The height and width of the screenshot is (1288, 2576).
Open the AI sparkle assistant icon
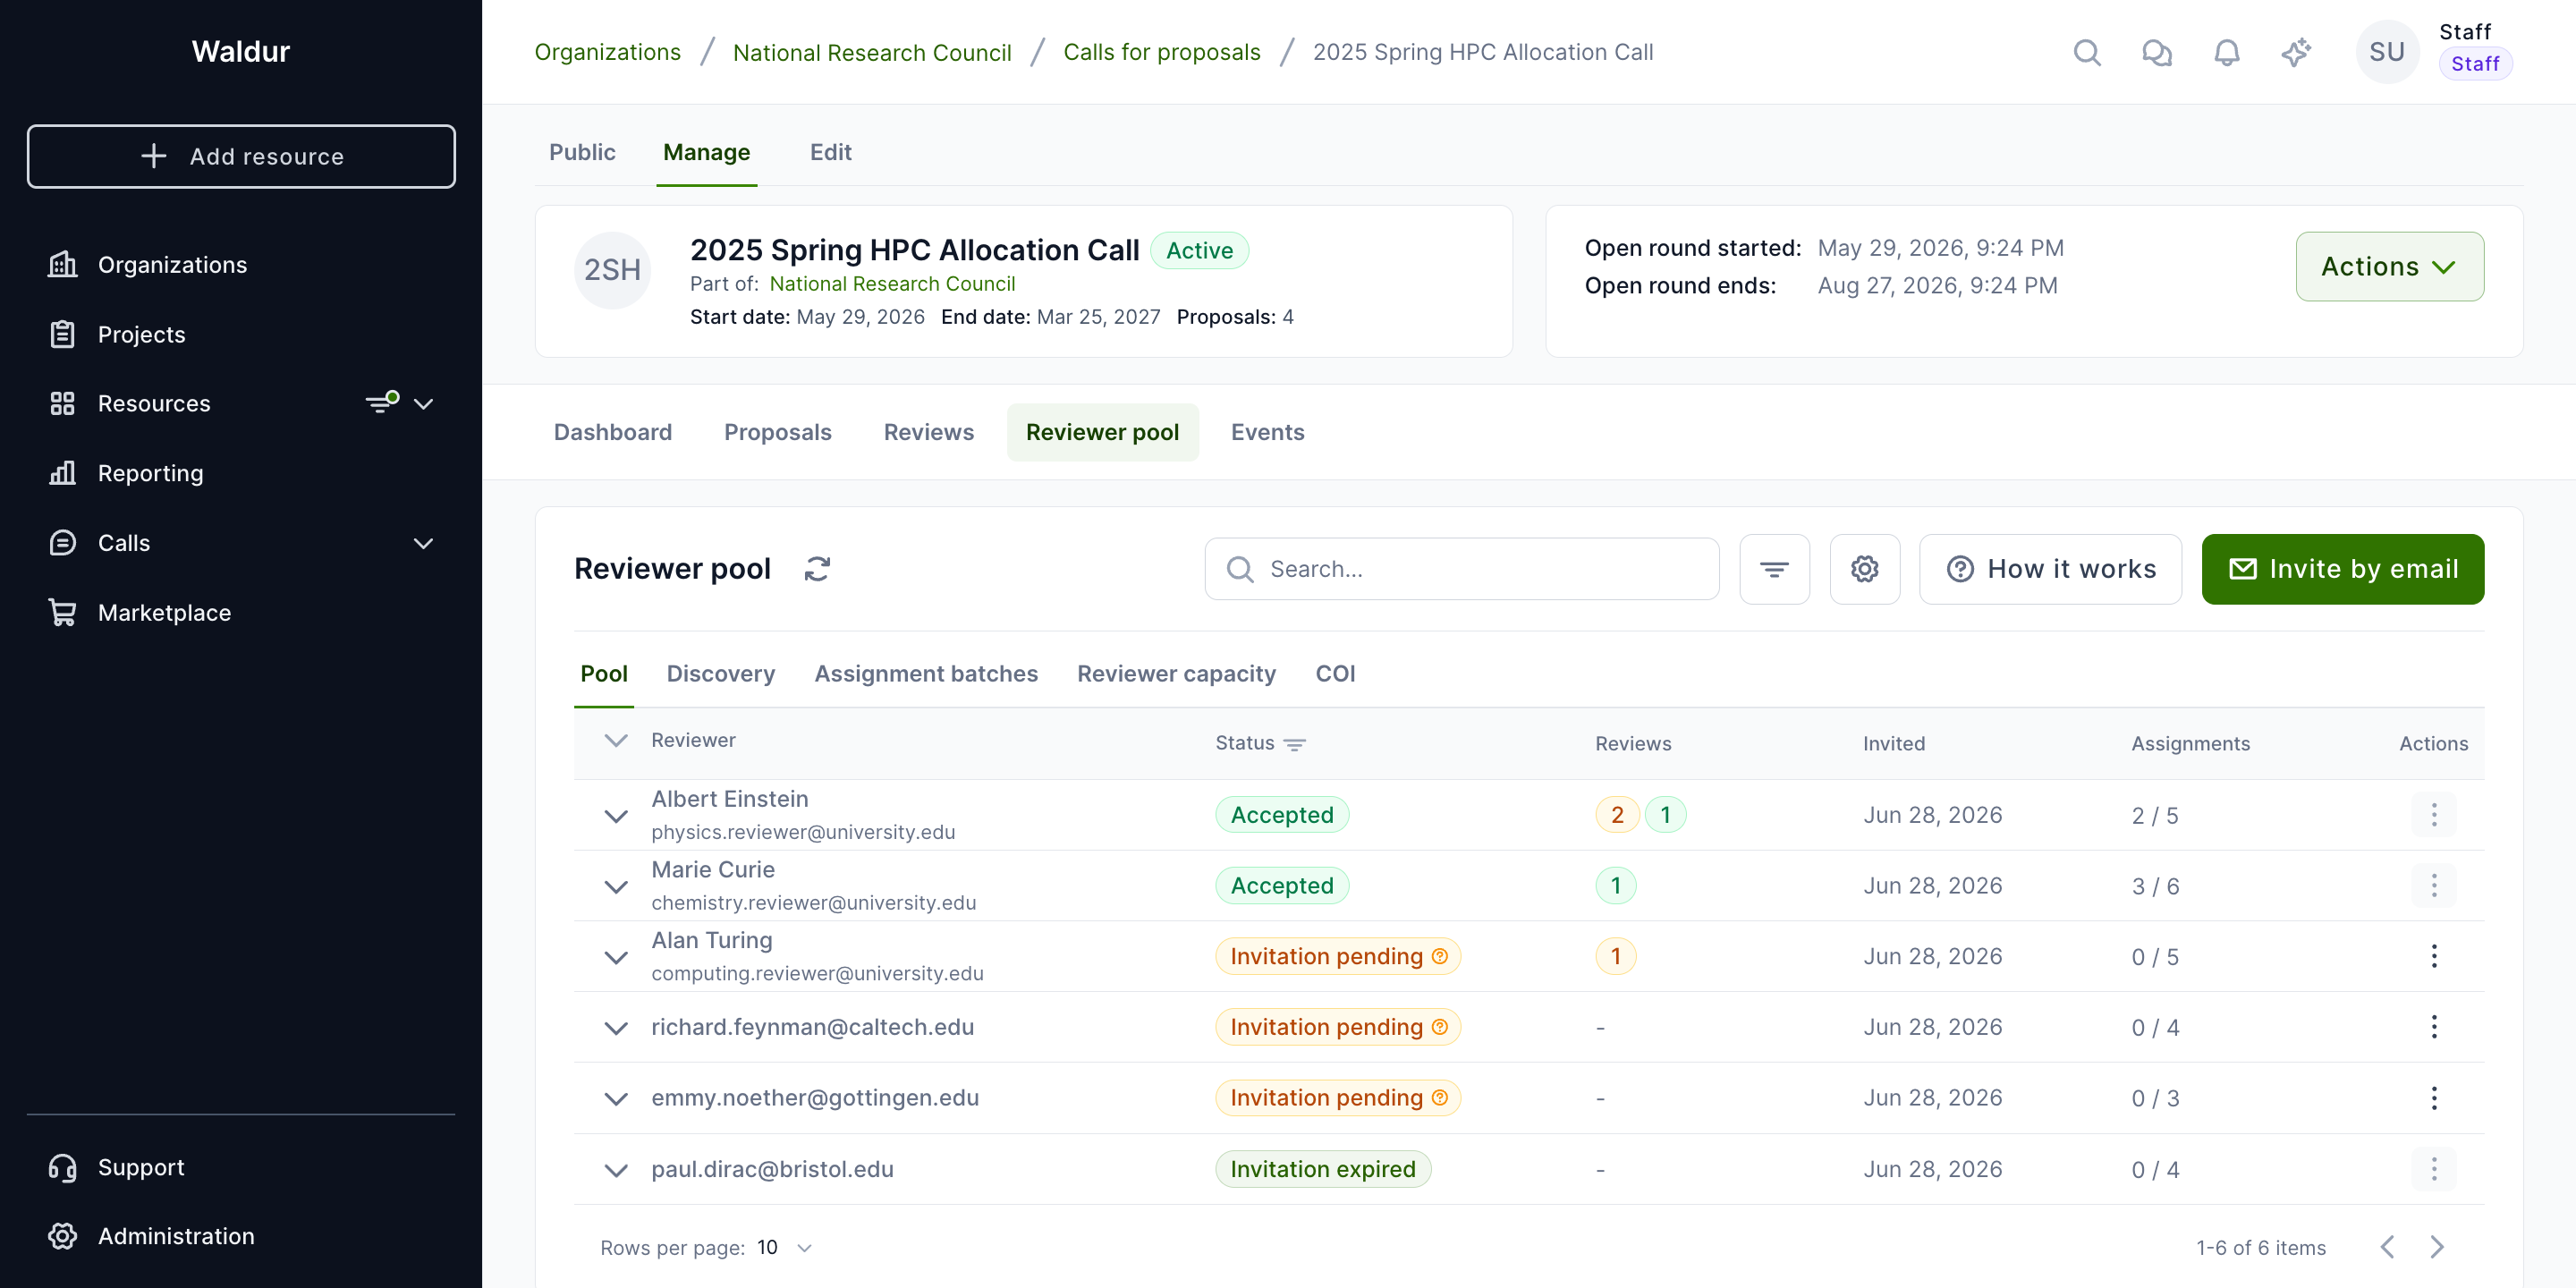tap(2296, 52)
